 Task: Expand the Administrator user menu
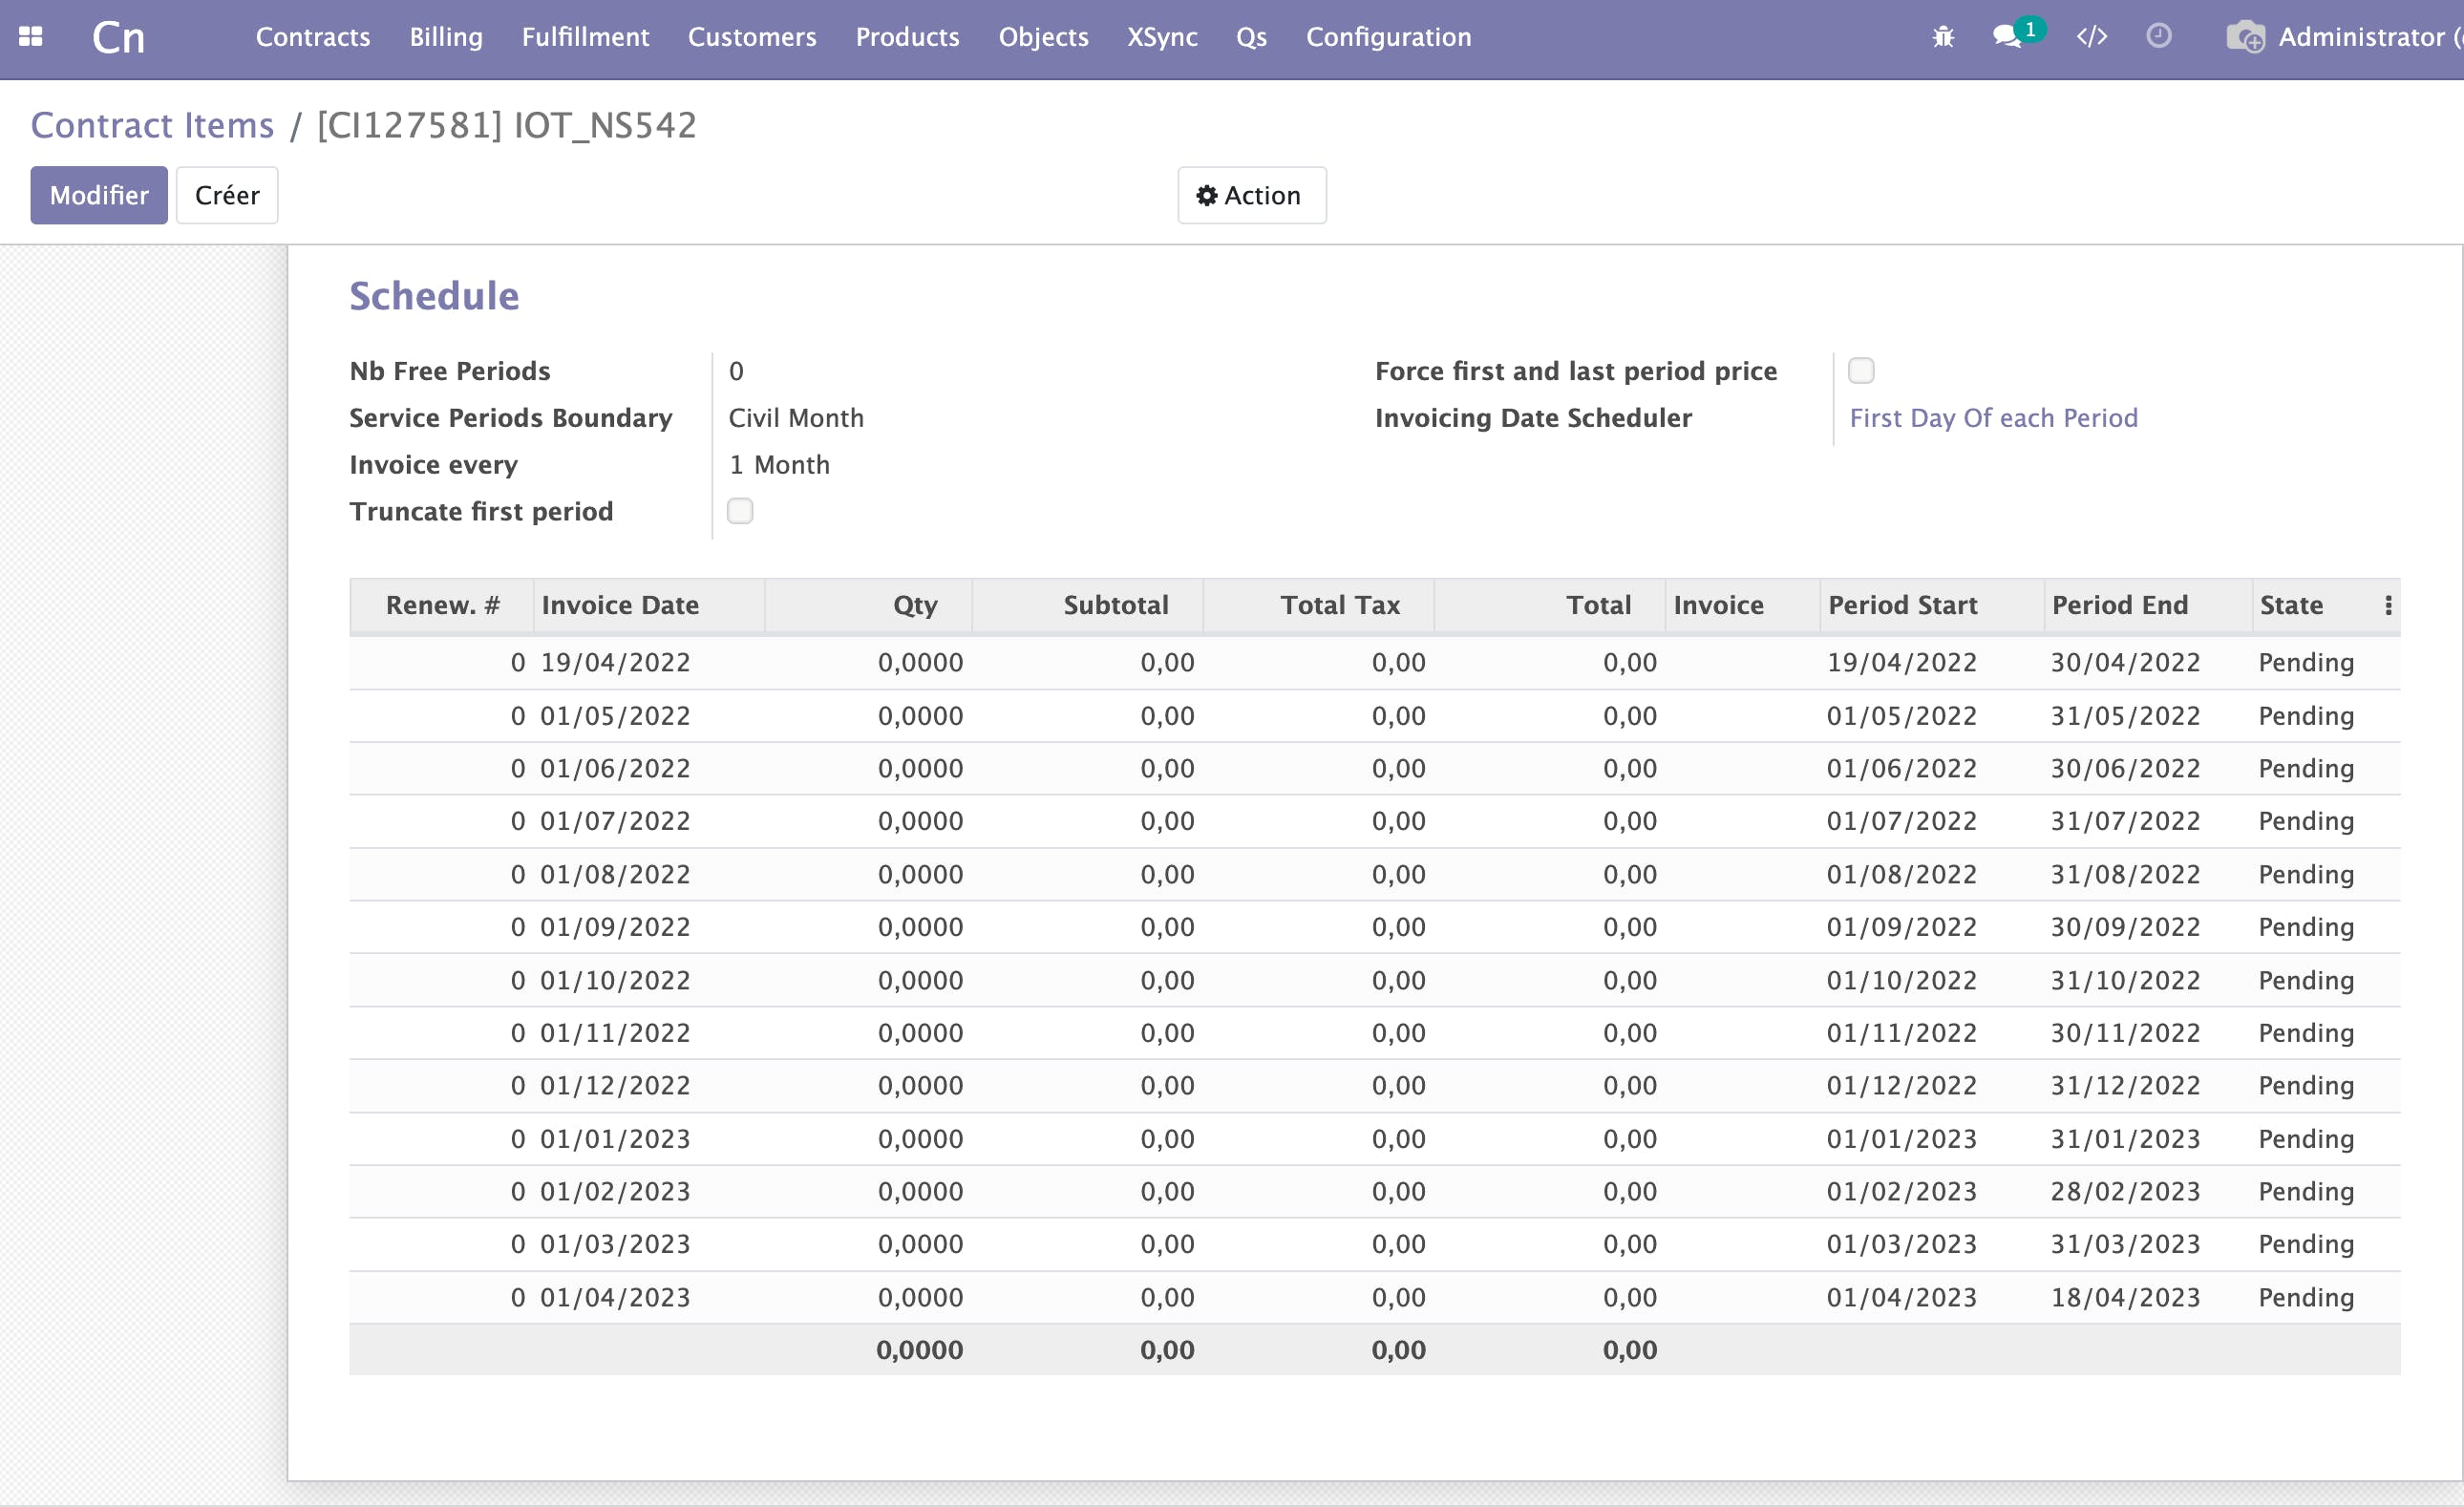coord(2360,37)
